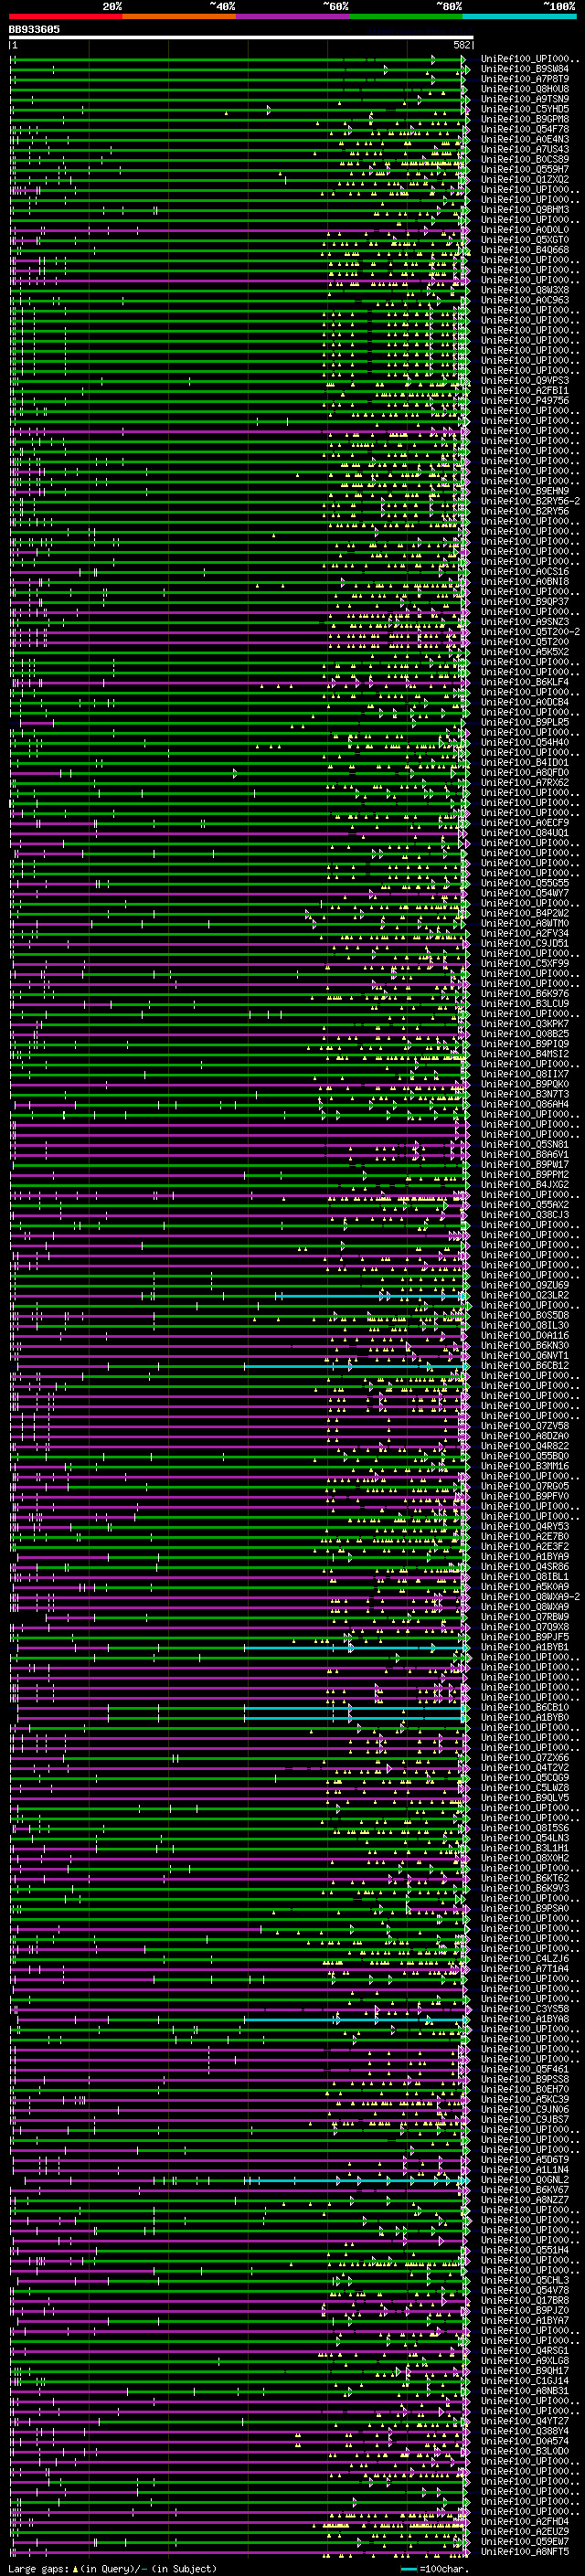Select hit label UniRef100_Q559H7
Viewport: 585px width, 2576px height.
(525, 169)
